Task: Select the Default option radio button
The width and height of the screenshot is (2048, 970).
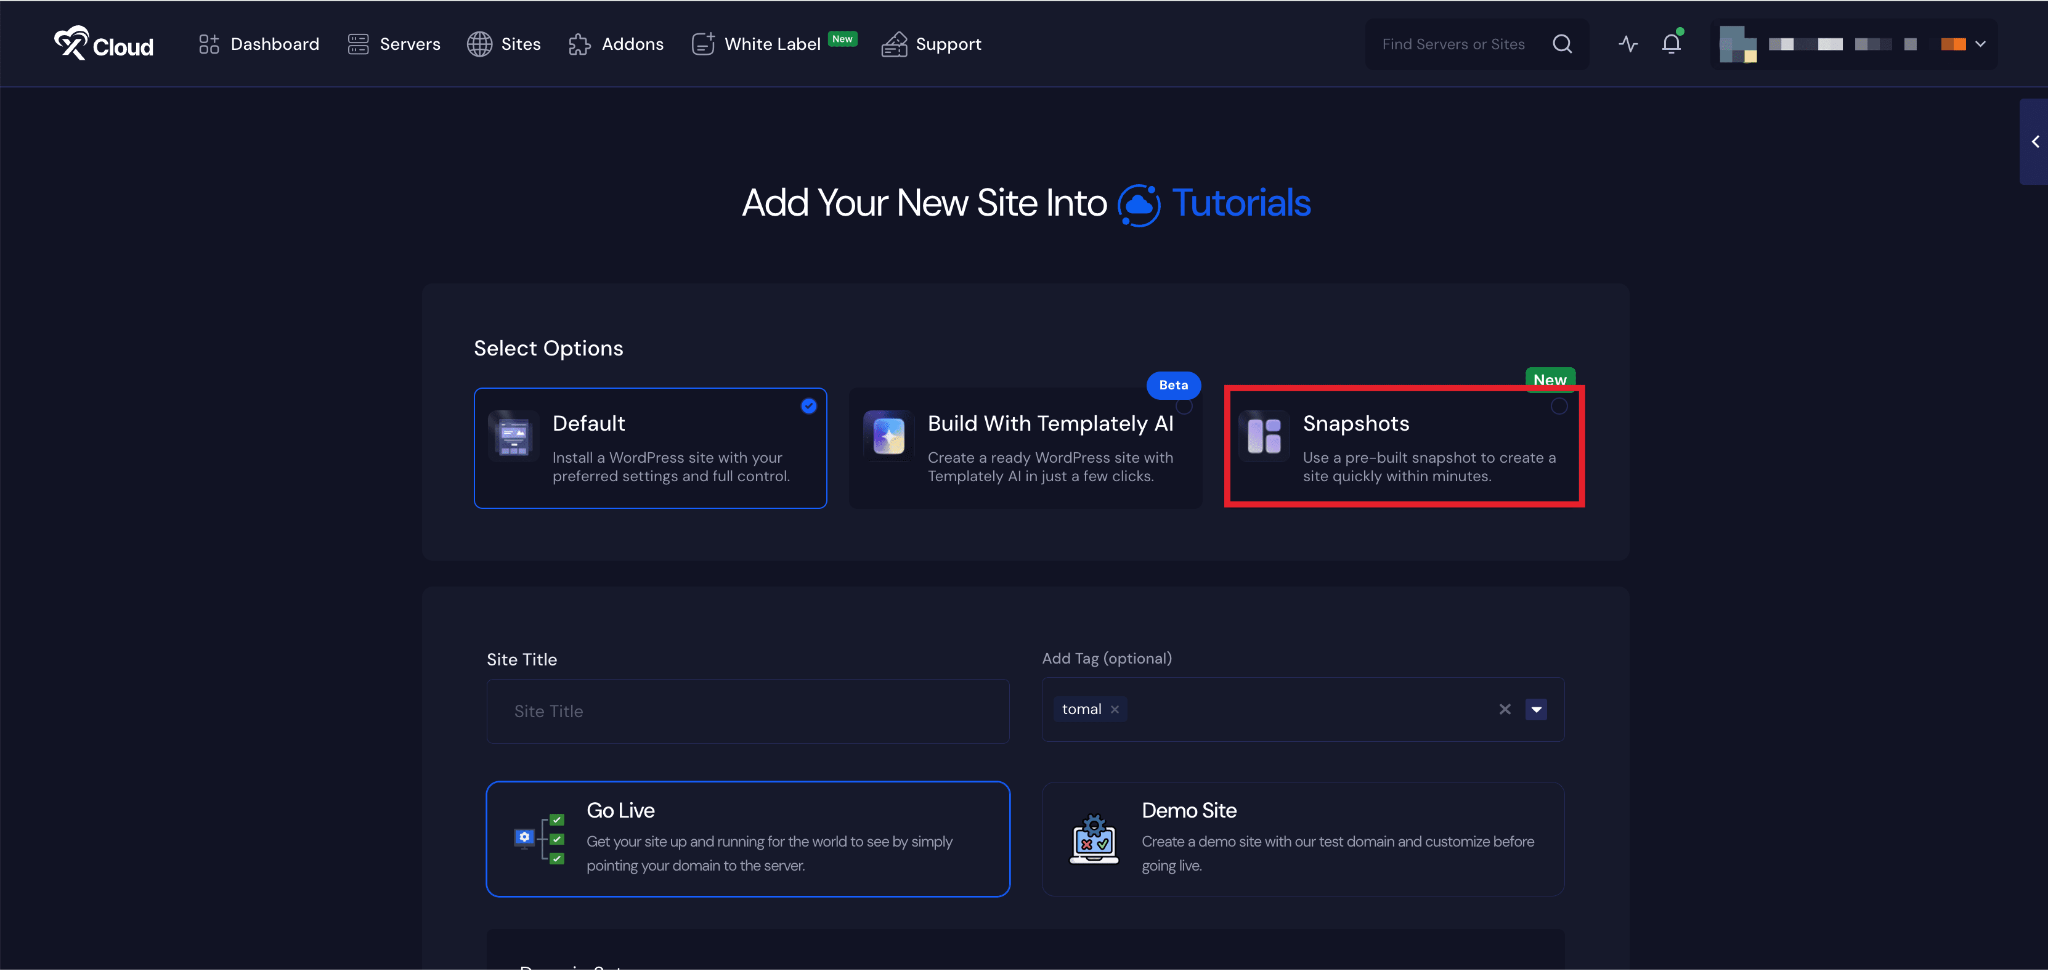Action: [x=808, y=406]
